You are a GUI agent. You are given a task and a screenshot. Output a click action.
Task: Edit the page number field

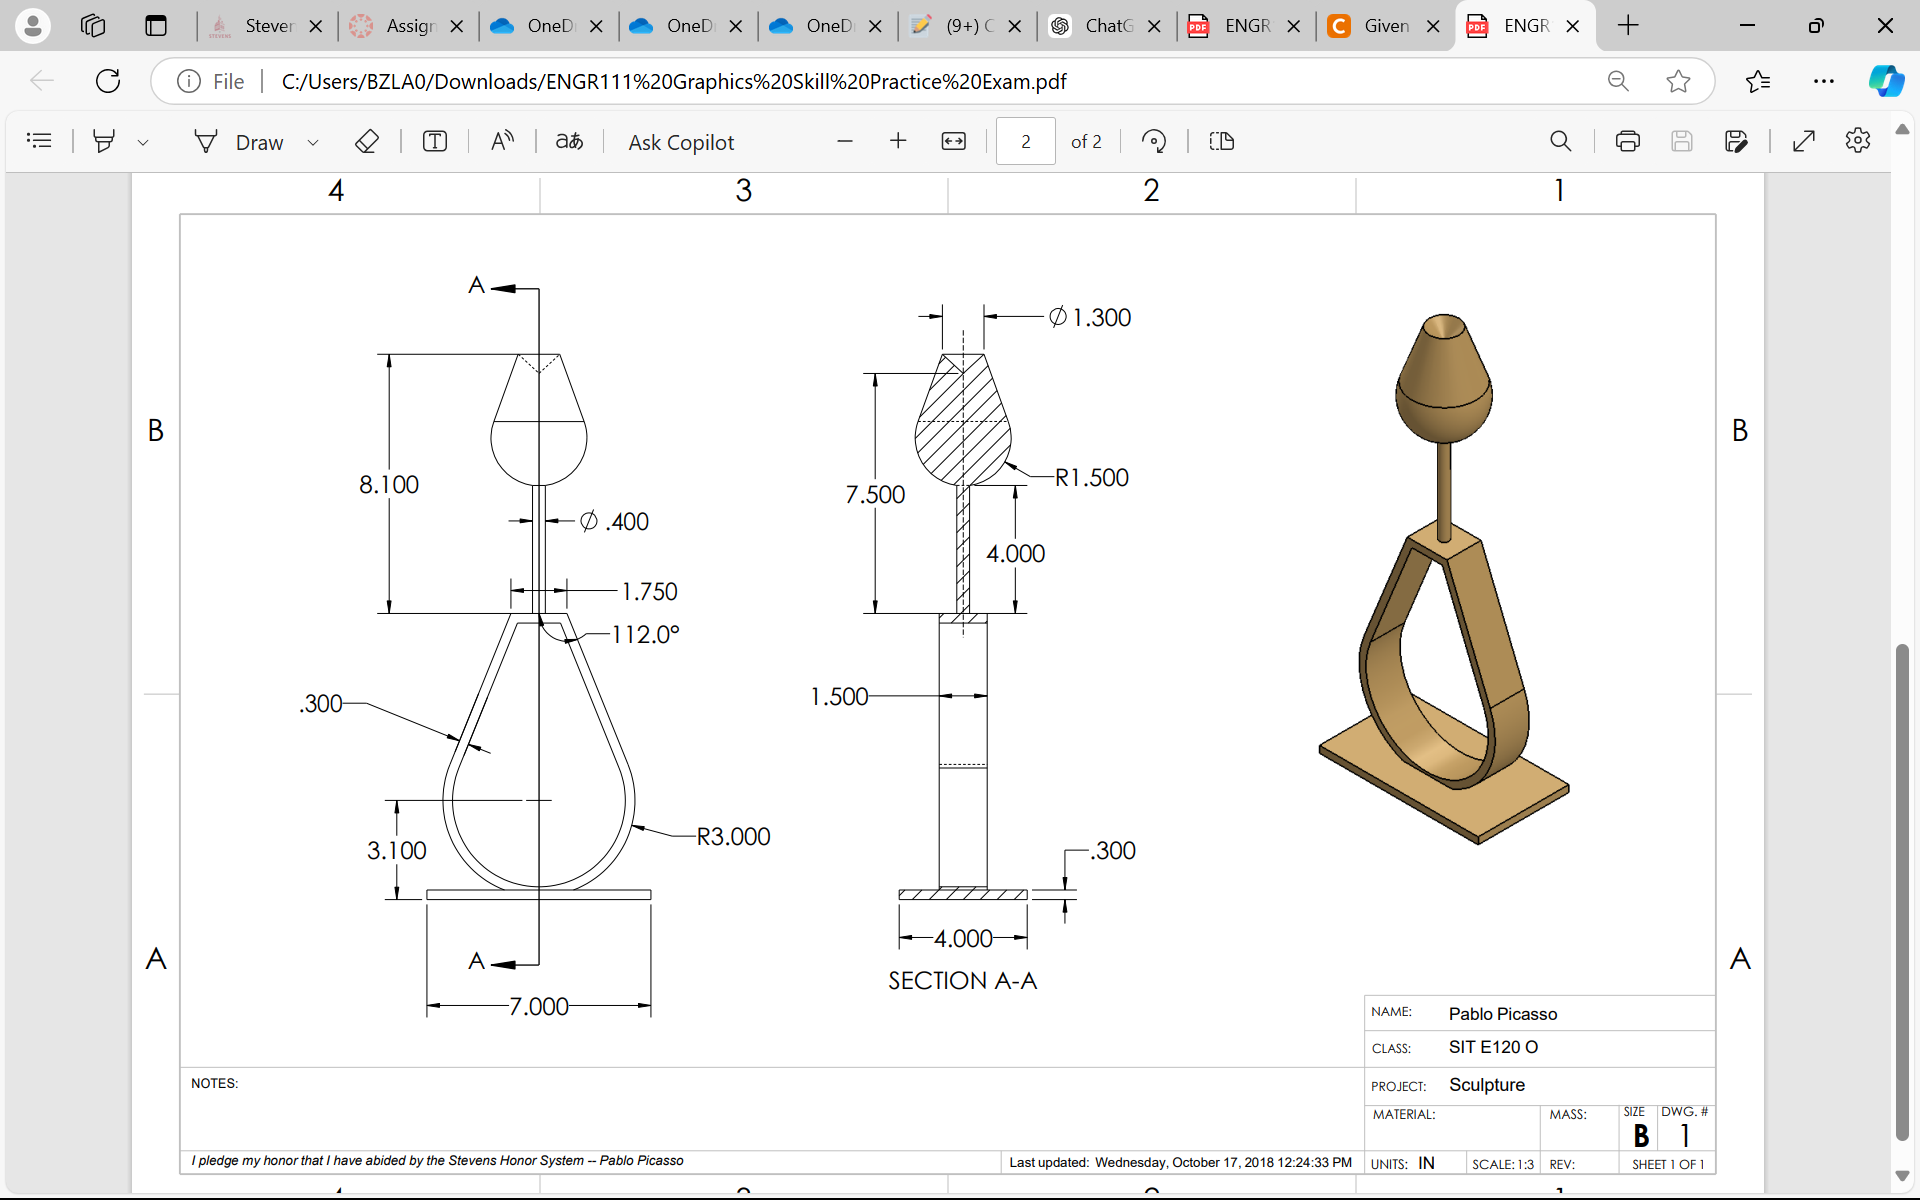pyautogui.click(x=1025, y=141)
